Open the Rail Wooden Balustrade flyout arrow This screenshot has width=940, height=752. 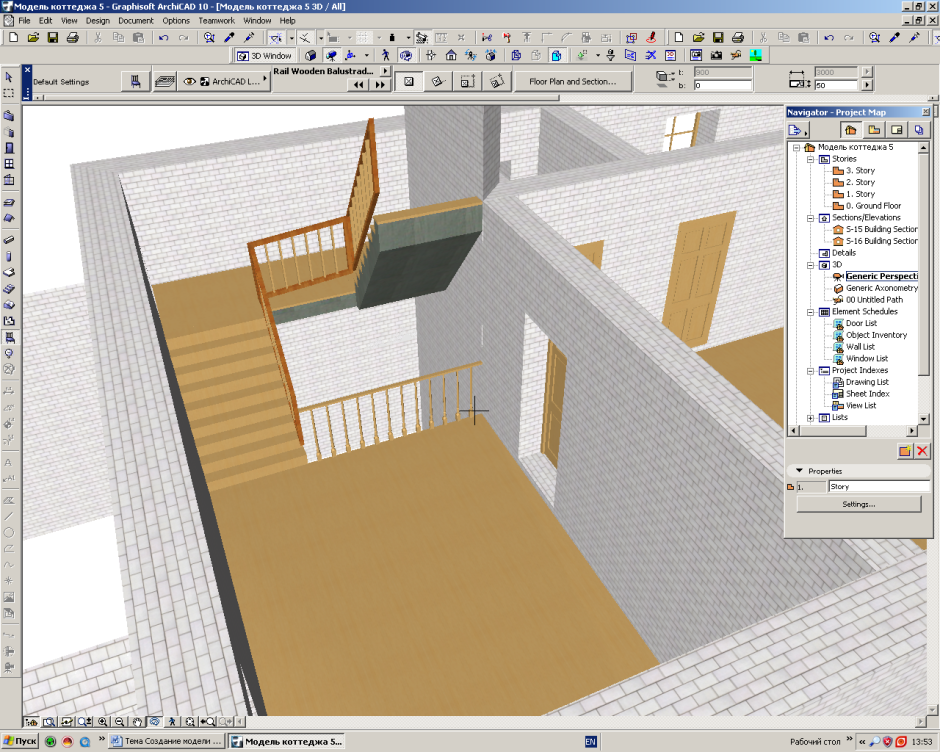pyautogui.click(x=385, y=71)
